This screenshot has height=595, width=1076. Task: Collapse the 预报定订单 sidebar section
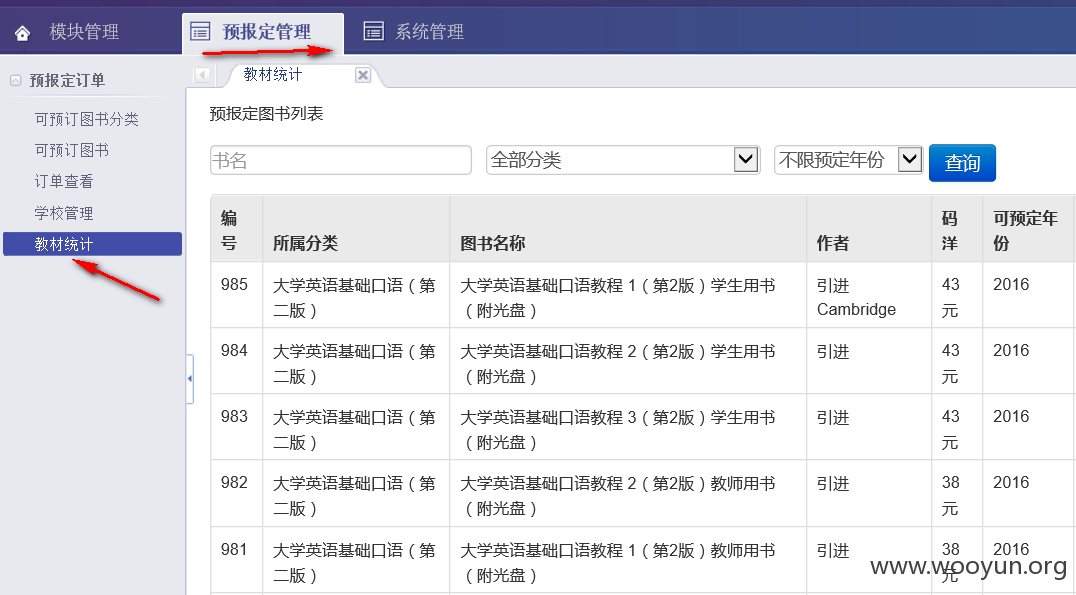click(15, 80)
